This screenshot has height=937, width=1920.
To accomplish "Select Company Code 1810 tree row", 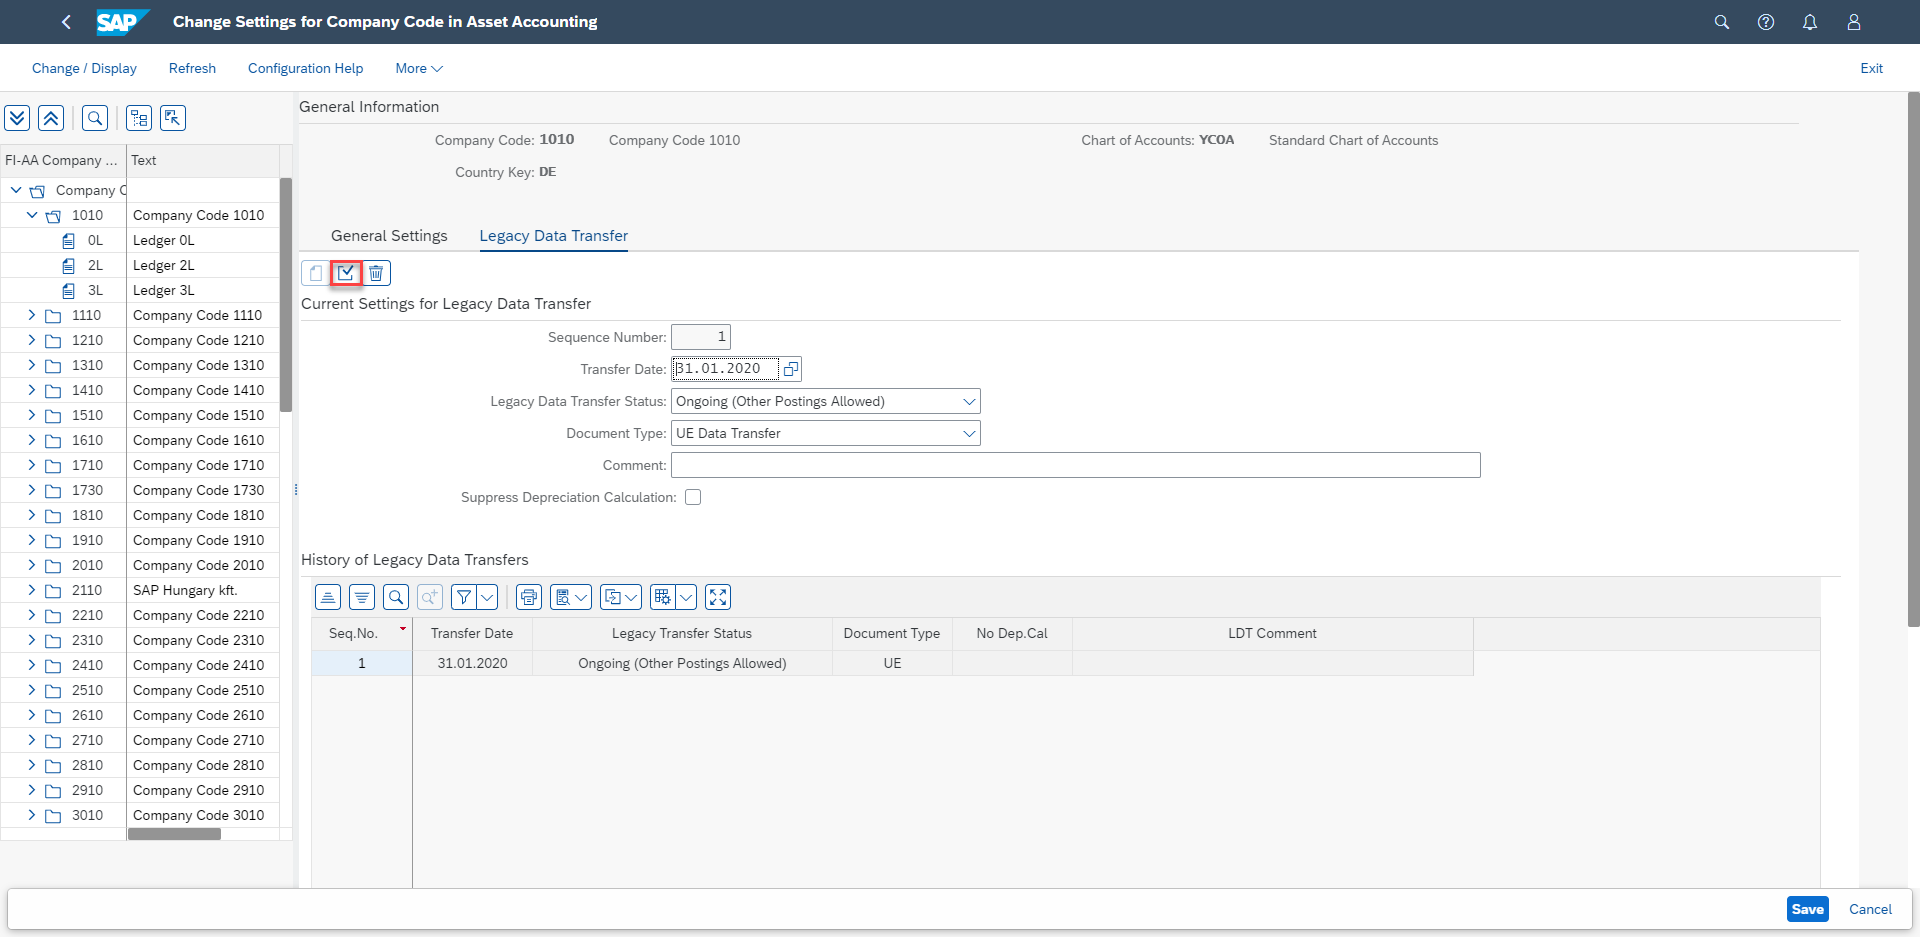I will point(140,515).
